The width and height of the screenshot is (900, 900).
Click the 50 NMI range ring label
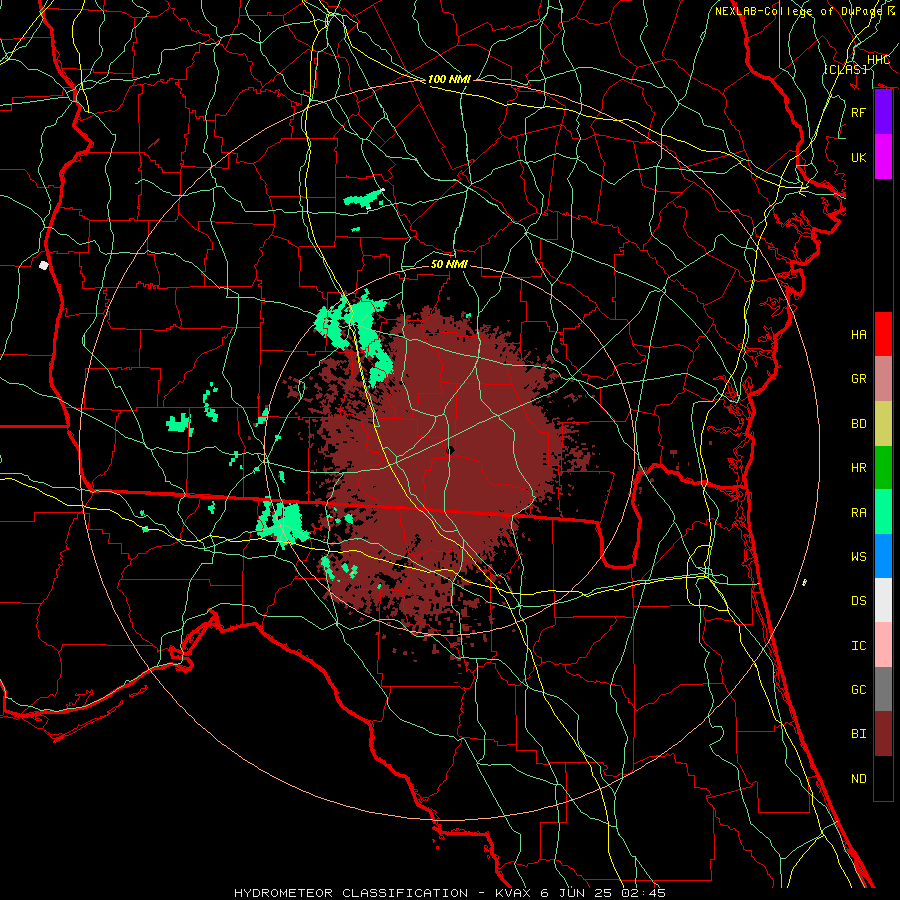449,264
